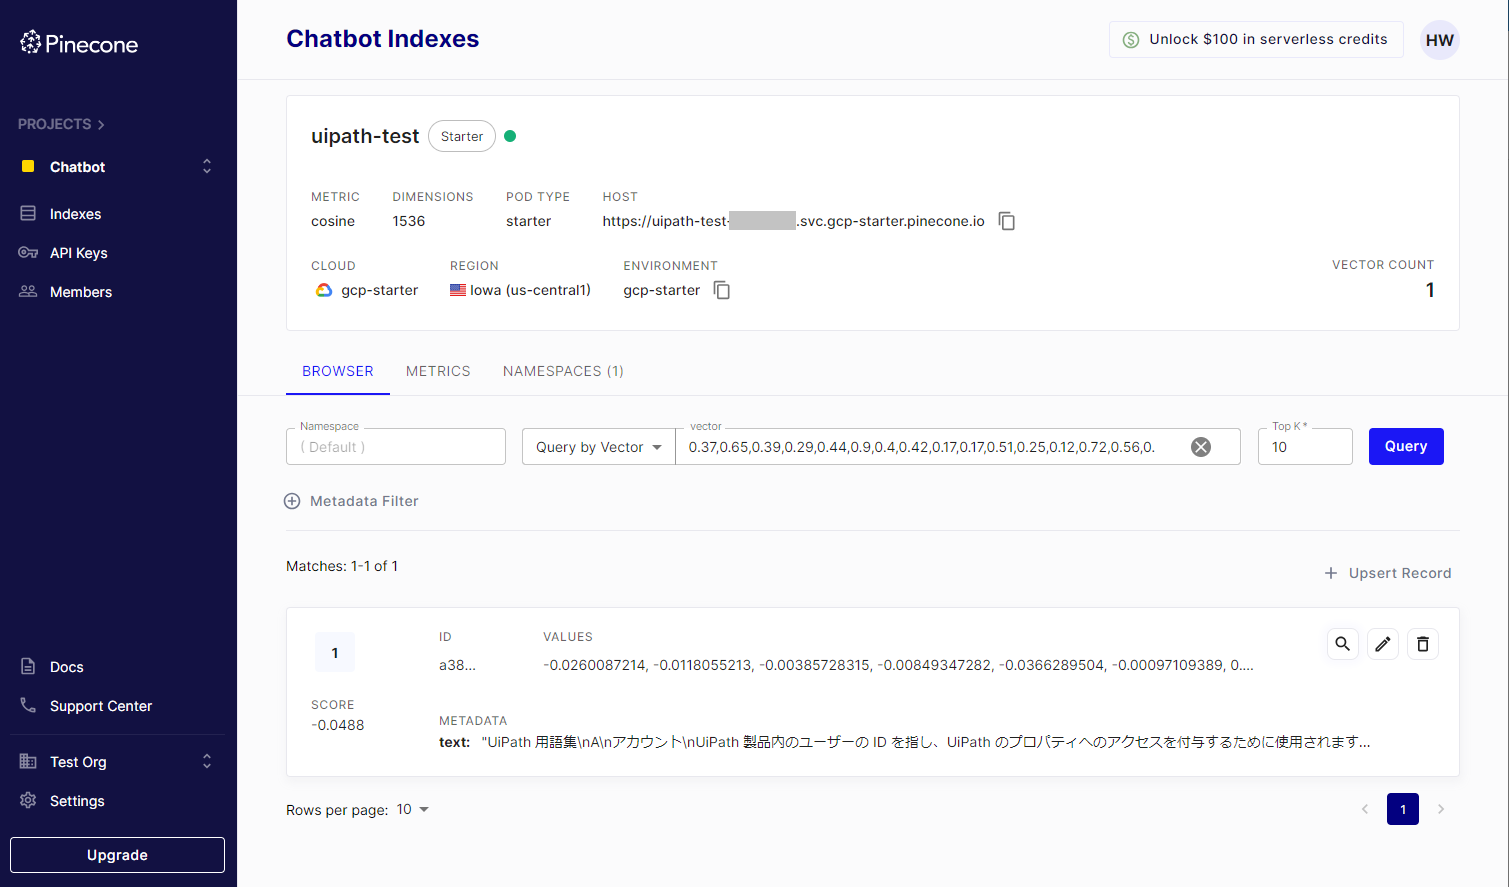Click the Metadata Filter label
The width and height of the screenshot is (1509, 887).
pyautogui.click(x=364, y=501)
